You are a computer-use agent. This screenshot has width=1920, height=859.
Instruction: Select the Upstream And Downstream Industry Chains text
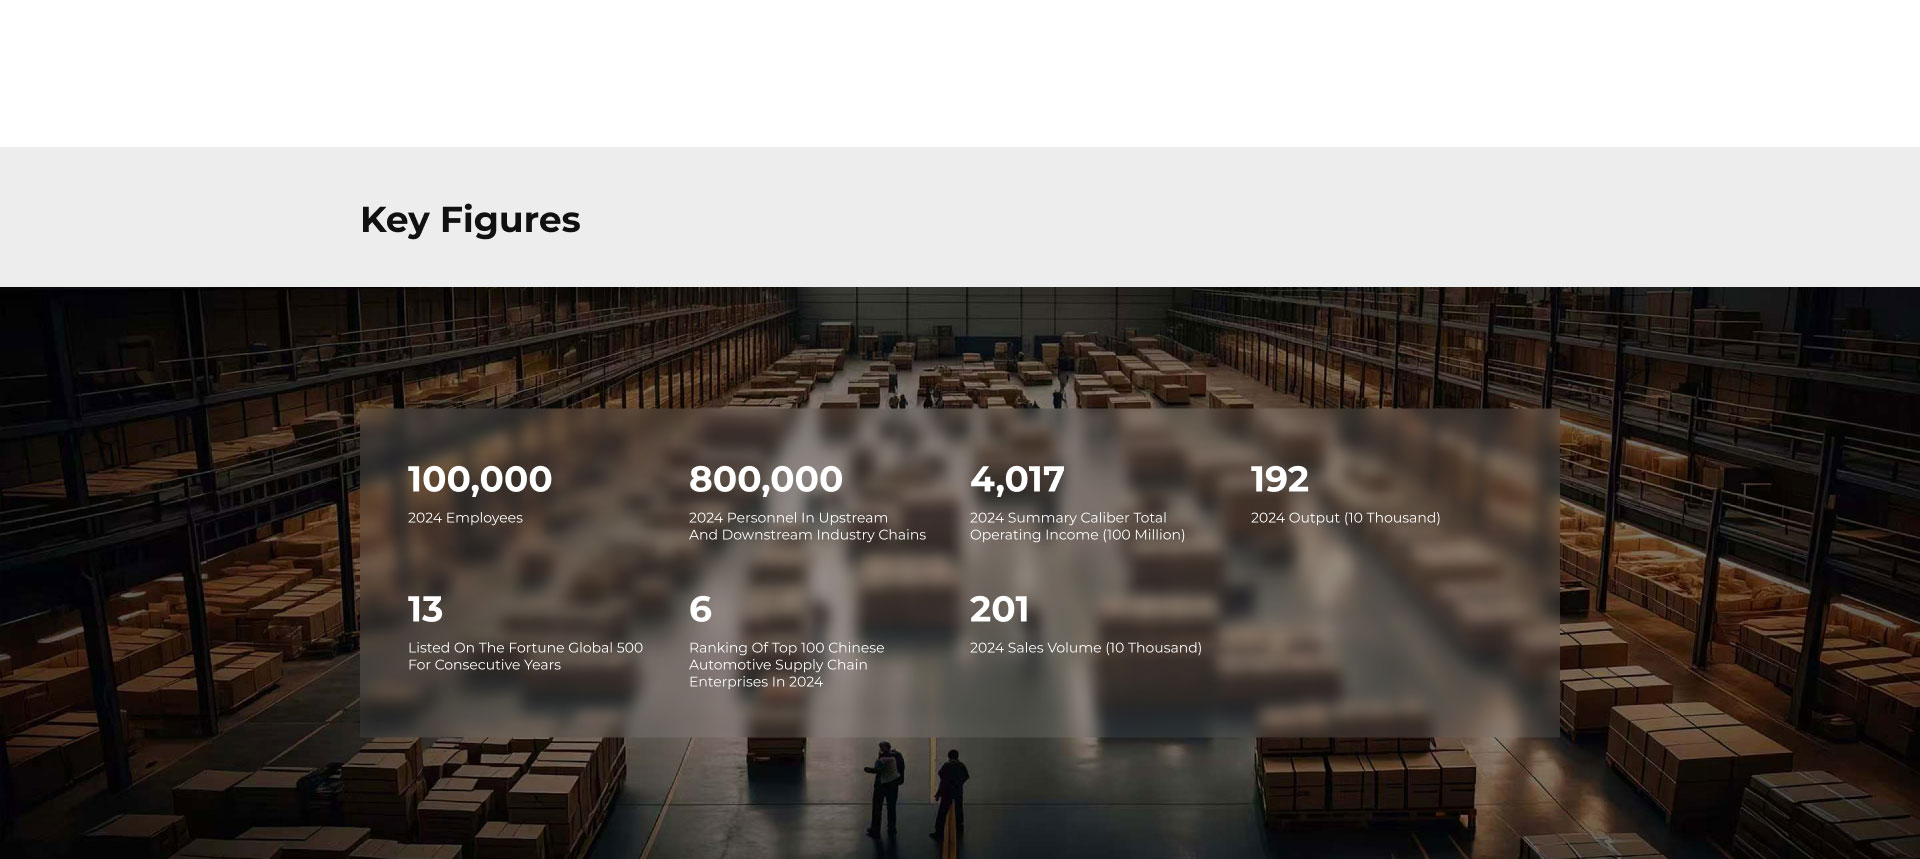(x=806, y=527)
